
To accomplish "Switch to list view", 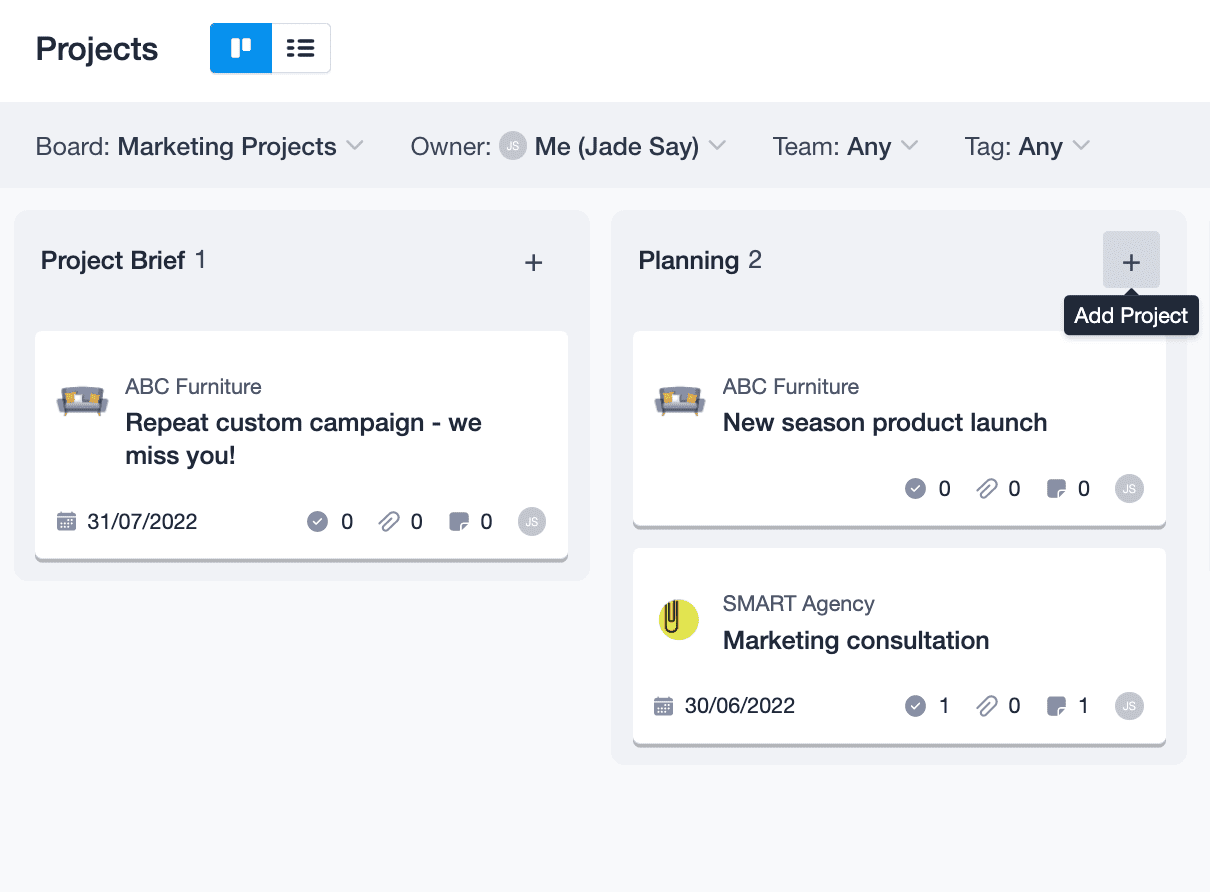I will pos(301,48).
